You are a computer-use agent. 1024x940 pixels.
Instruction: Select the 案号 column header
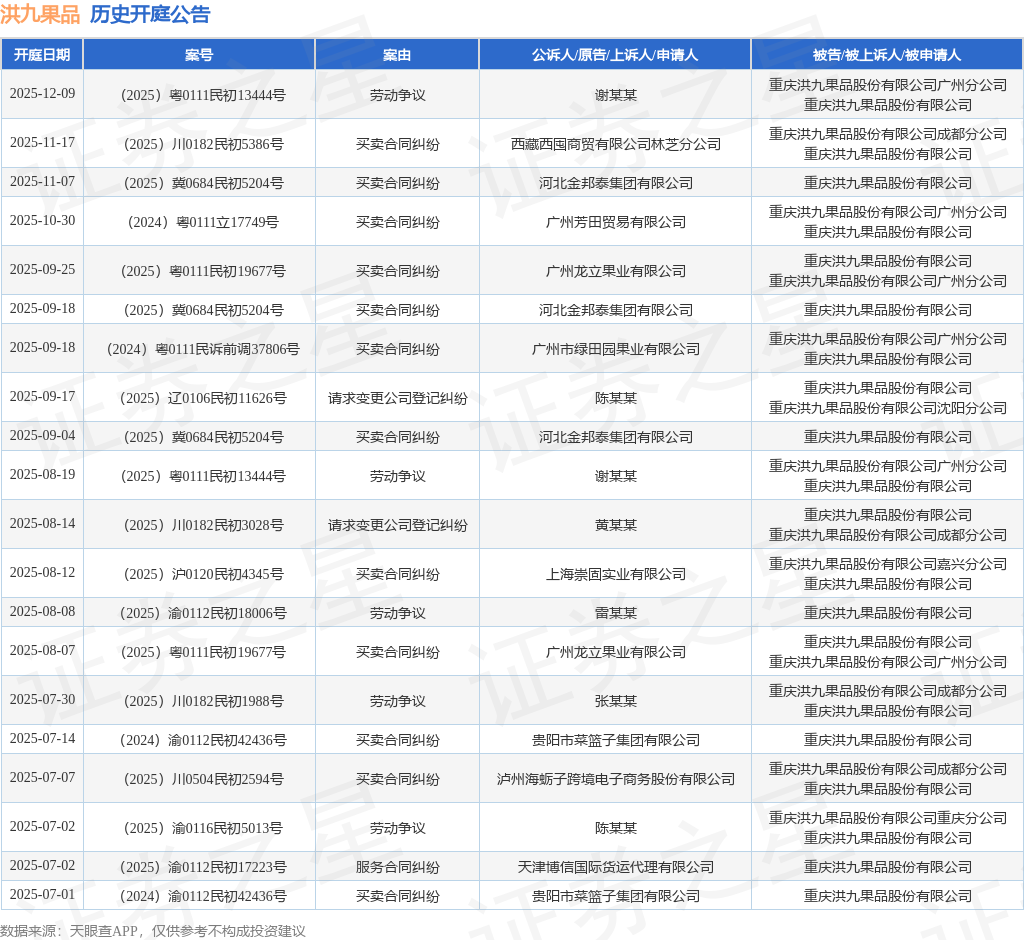point(199,55)
